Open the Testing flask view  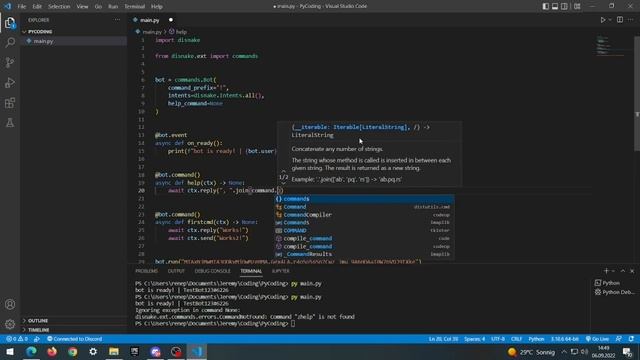tap(10, 122)
